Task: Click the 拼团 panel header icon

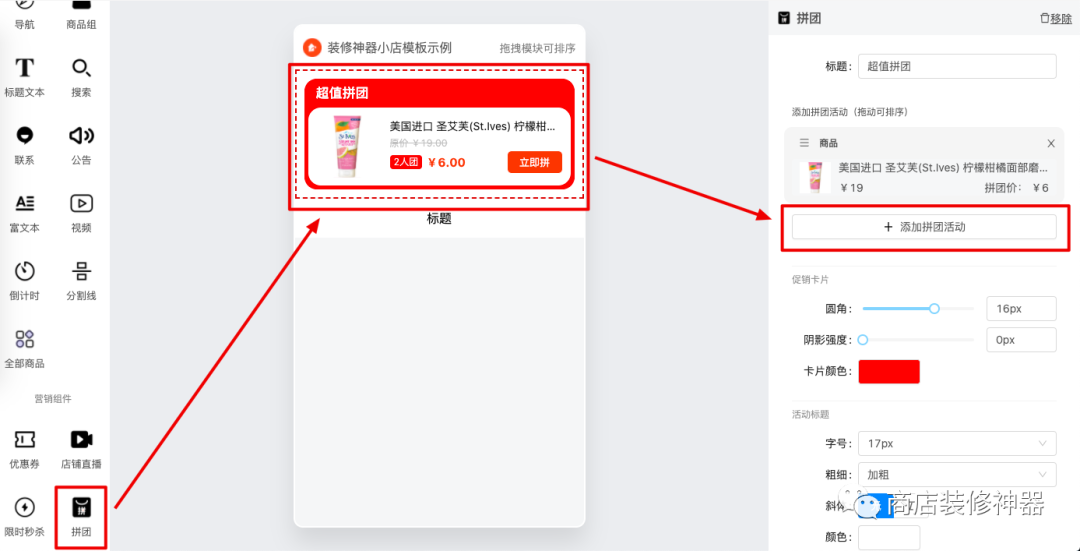Action: pyautogui.click(x=783, y=19)
